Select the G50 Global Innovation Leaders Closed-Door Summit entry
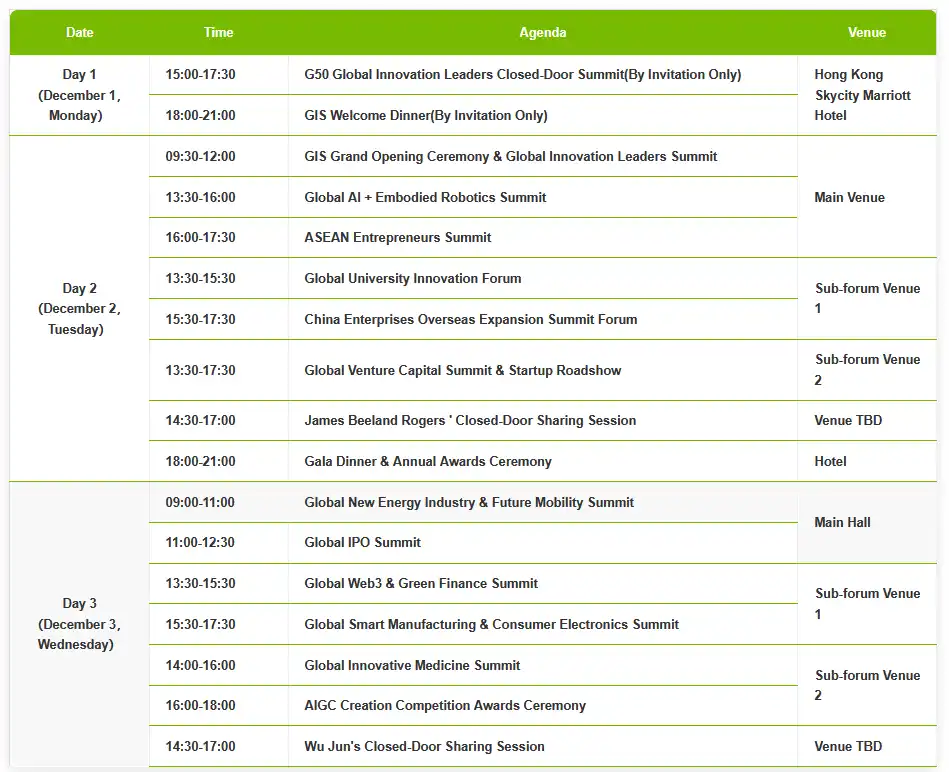The image size is (949, 772). tap(522, 75)
